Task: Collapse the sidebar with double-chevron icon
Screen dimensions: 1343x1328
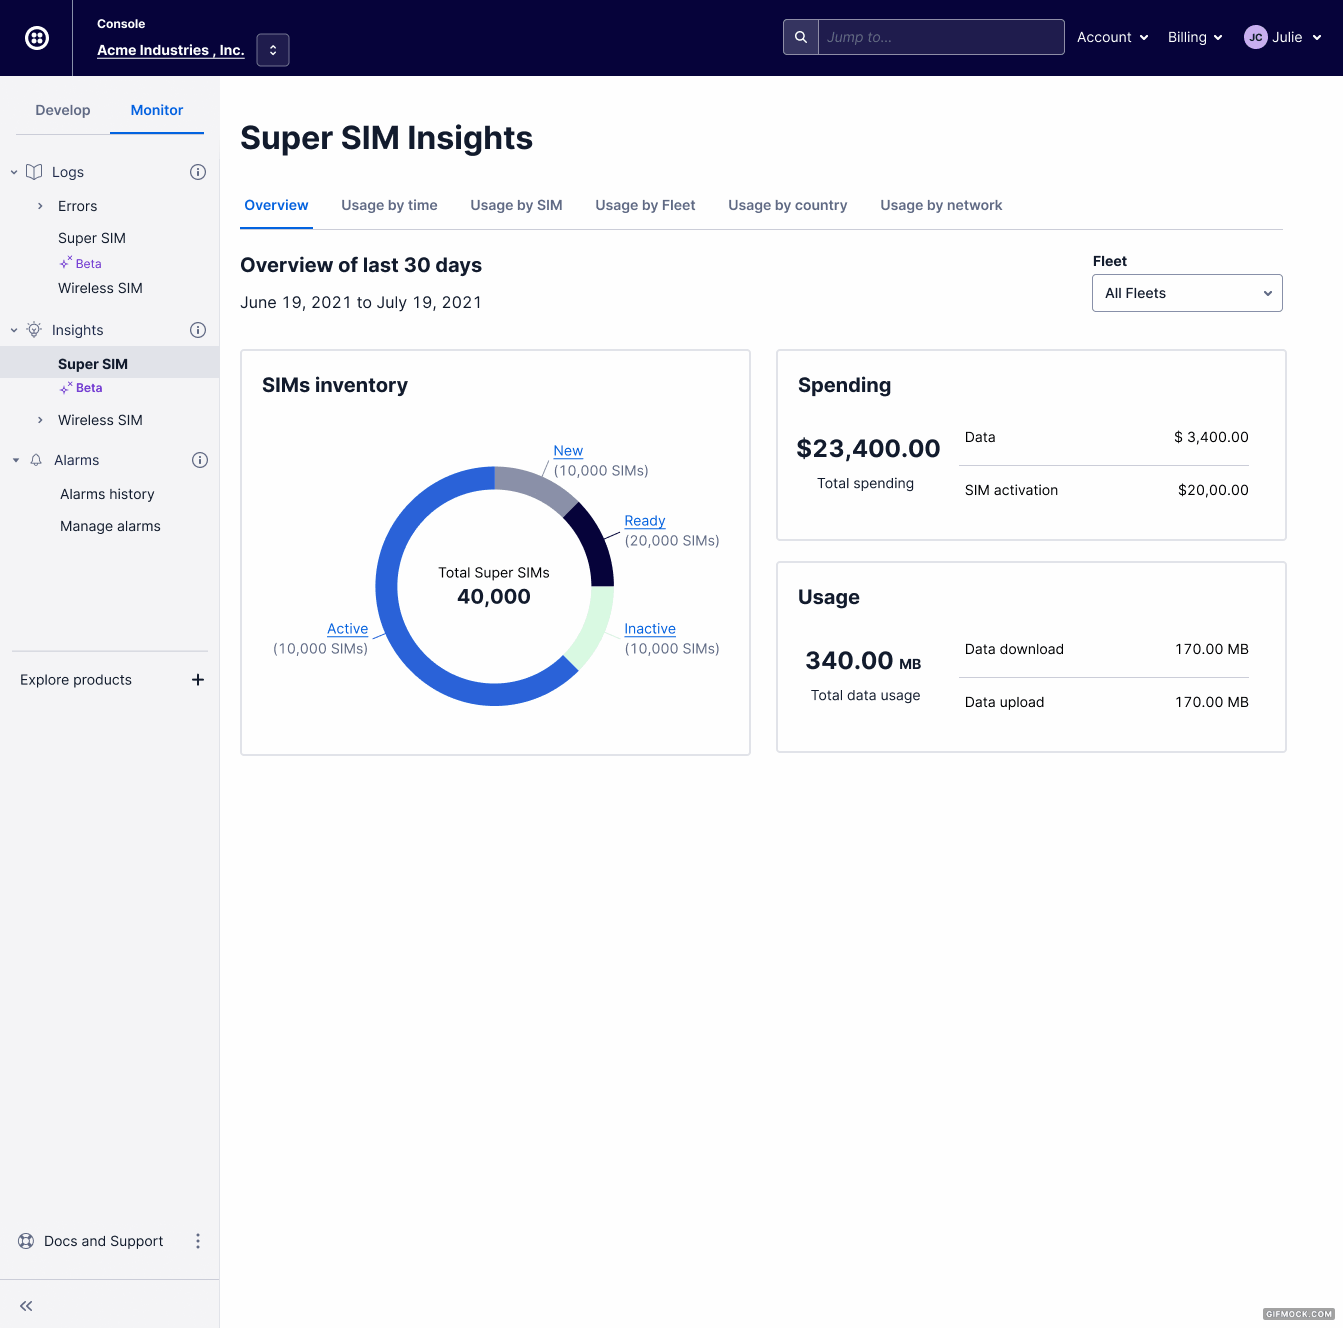Action: pos(26,1306)
